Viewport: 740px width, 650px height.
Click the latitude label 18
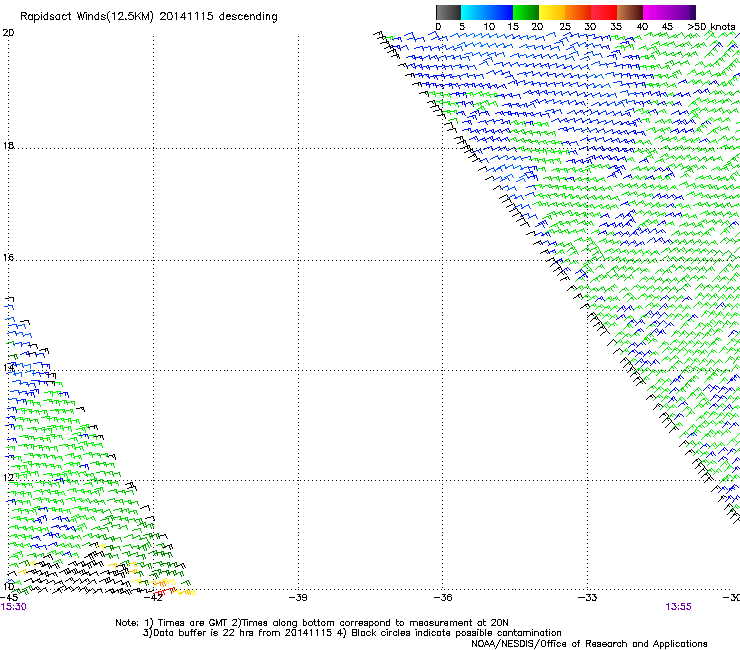(8, 145)
